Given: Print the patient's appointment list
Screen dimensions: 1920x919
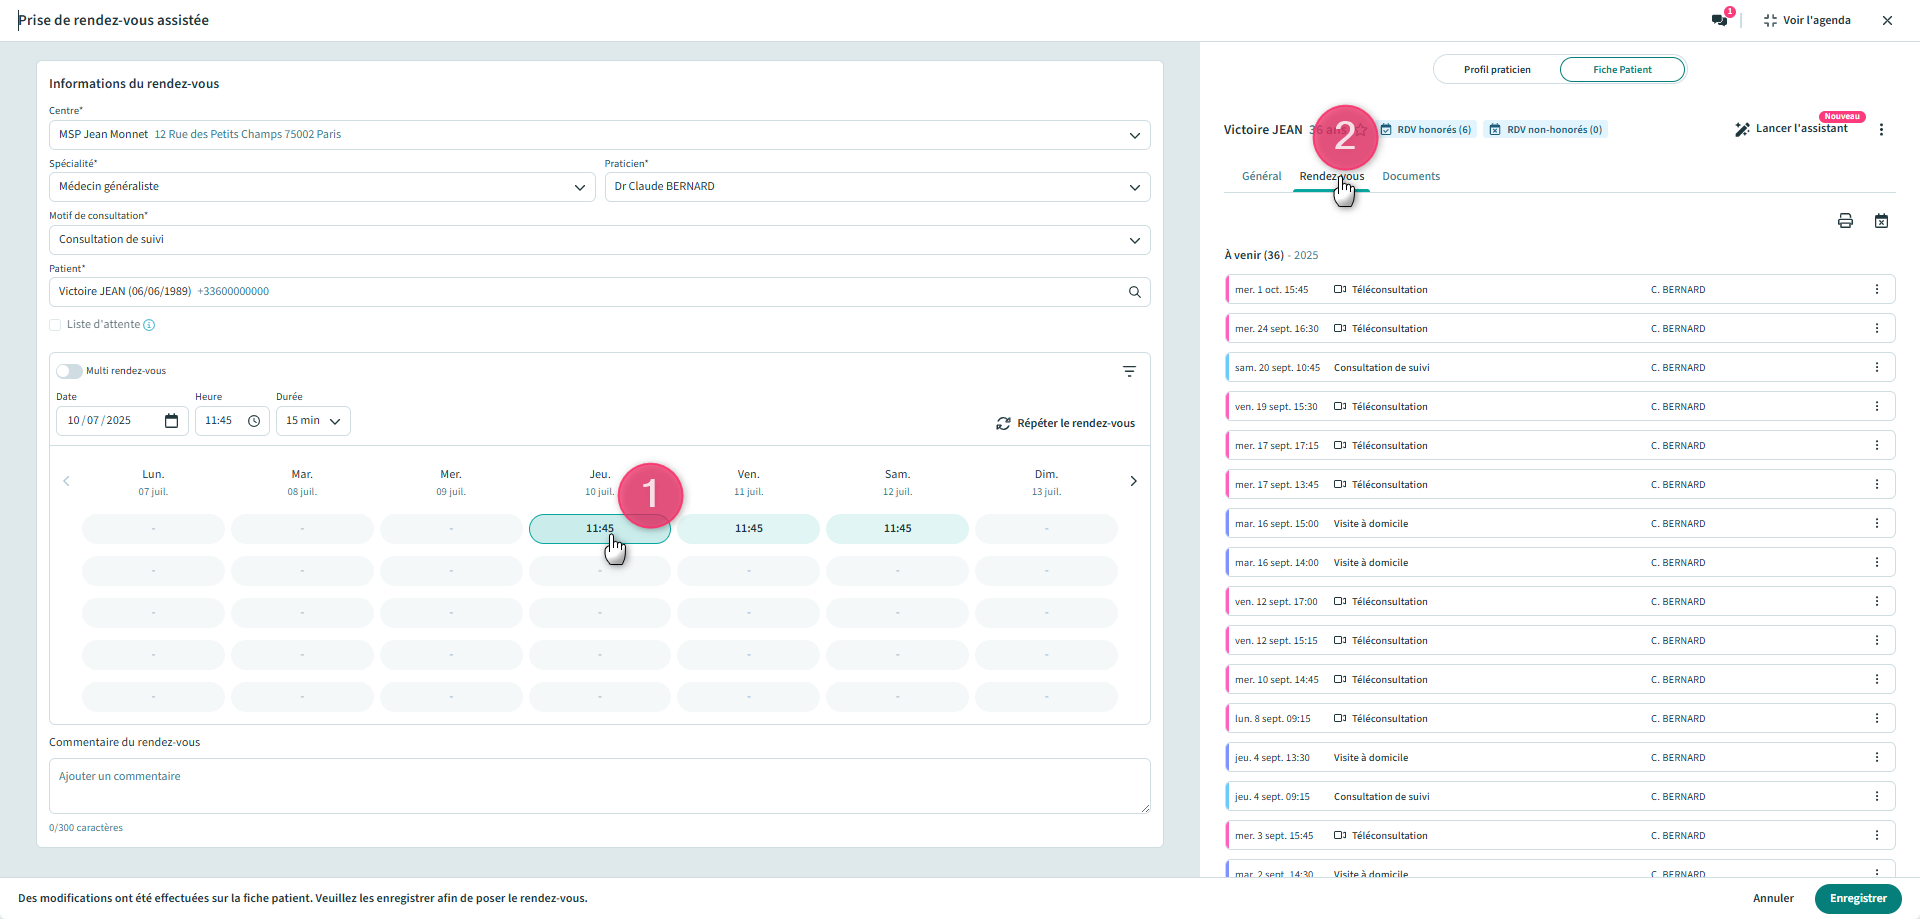Looking at the screenshot, I should click(1845, 221).
